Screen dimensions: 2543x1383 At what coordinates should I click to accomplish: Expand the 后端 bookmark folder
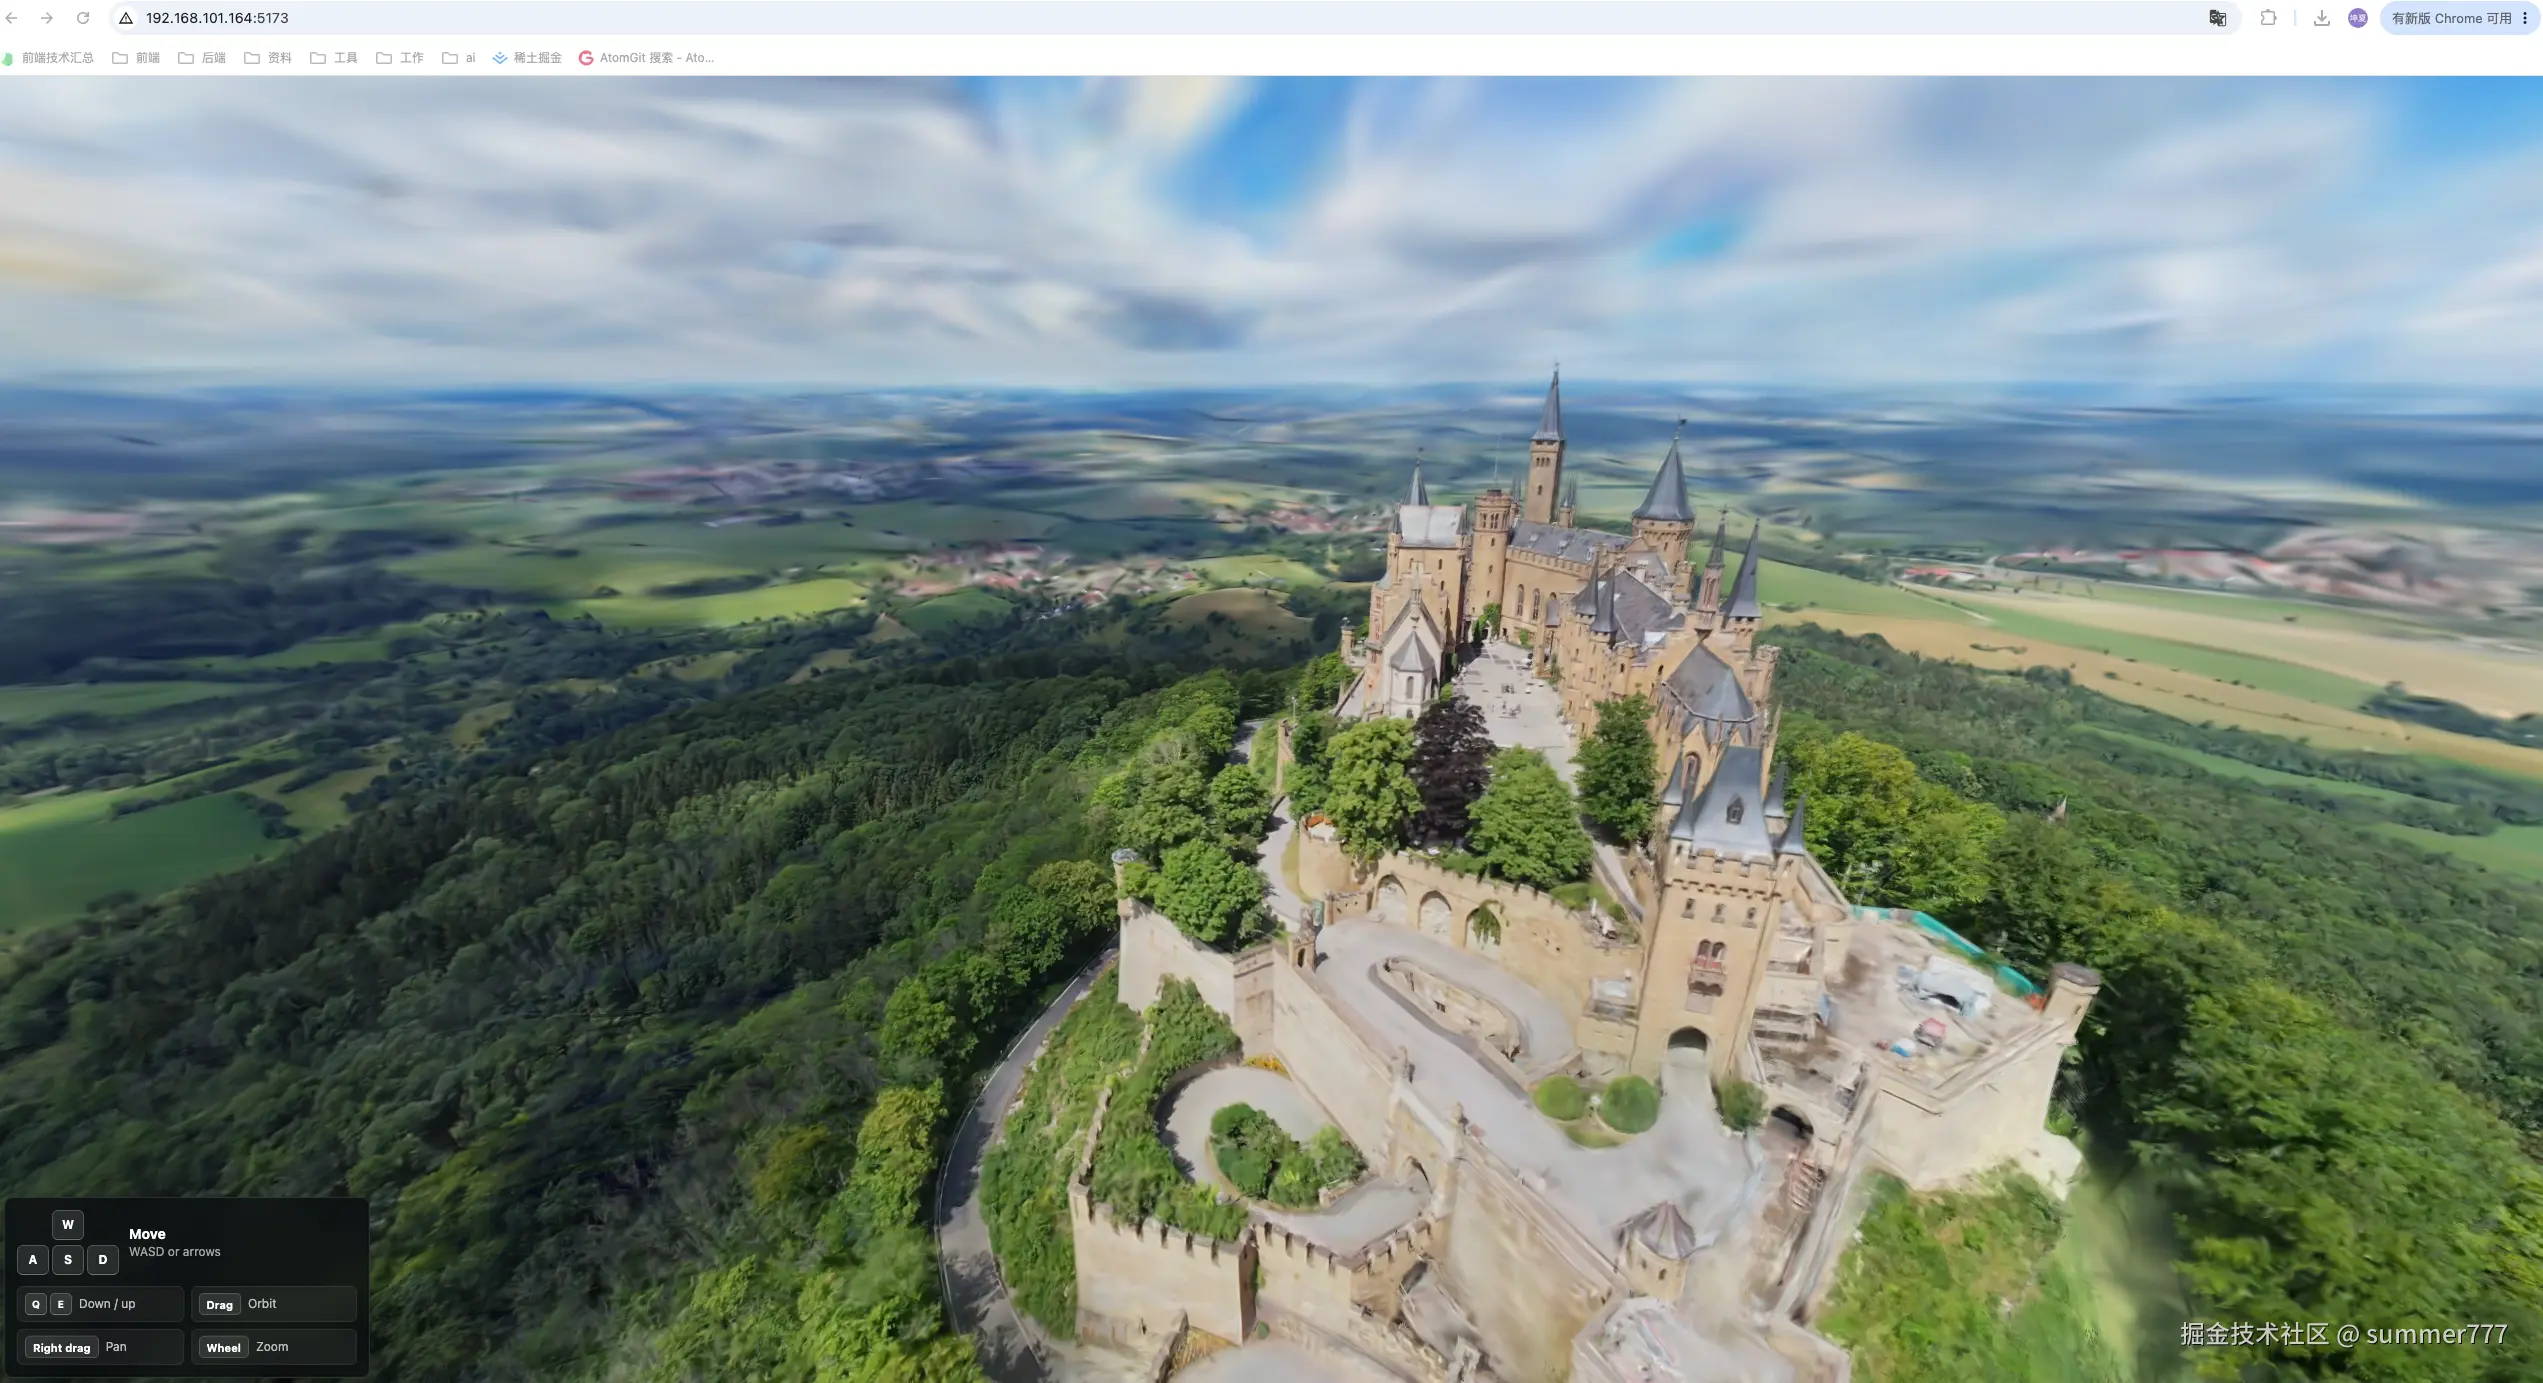202,58
